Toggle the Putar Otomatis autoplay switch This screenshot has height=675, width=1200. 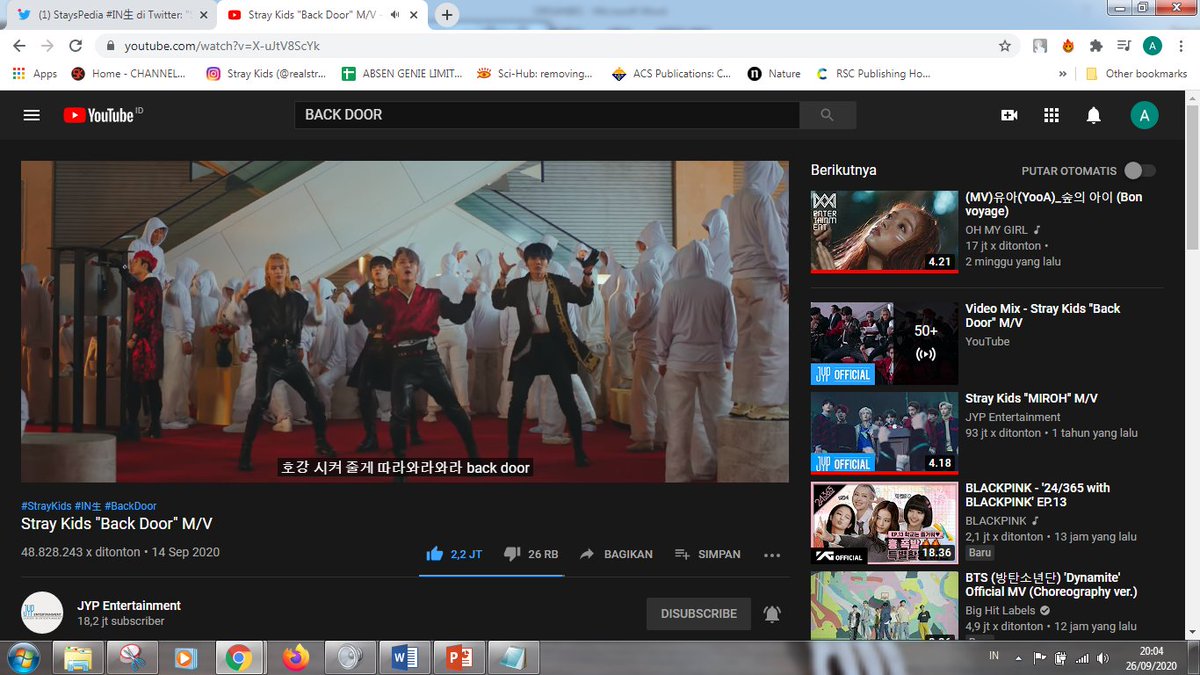click(1139, 171)
